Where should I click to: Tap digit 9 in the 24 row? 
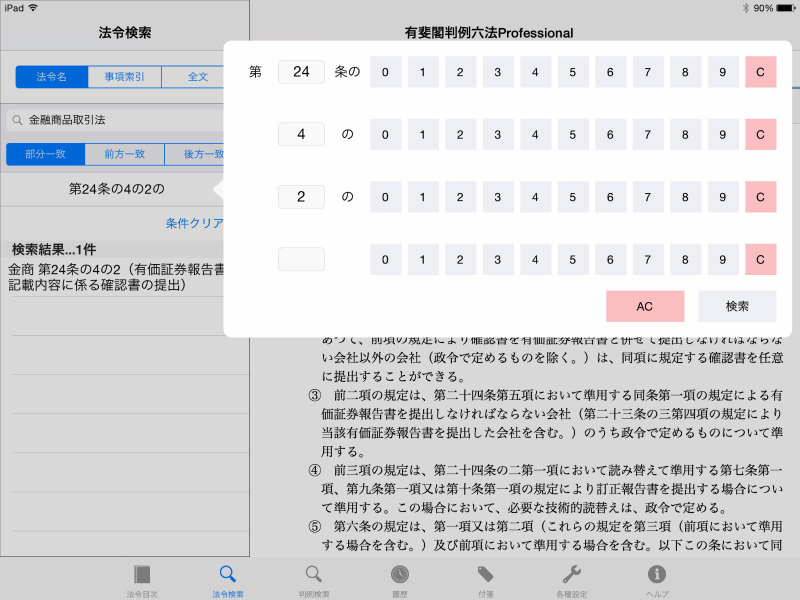[x=723, y=72]
